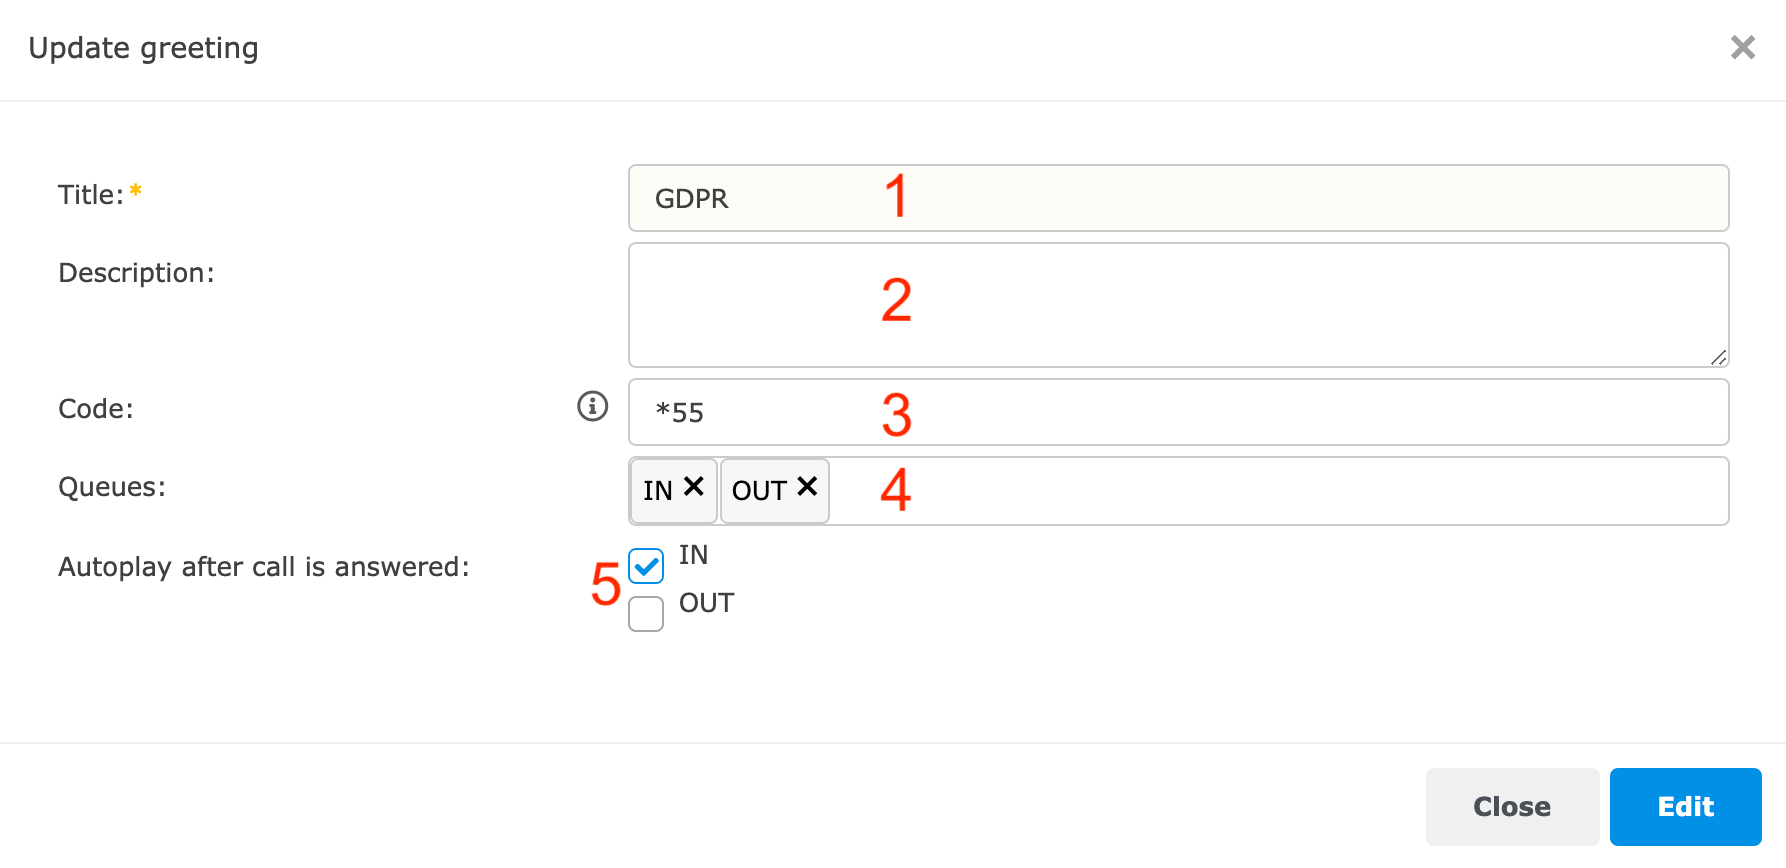Image resolution: width=1786 pixels, height=868 pixels.
Task: Click the Queues label text
Action: (112, 487)
